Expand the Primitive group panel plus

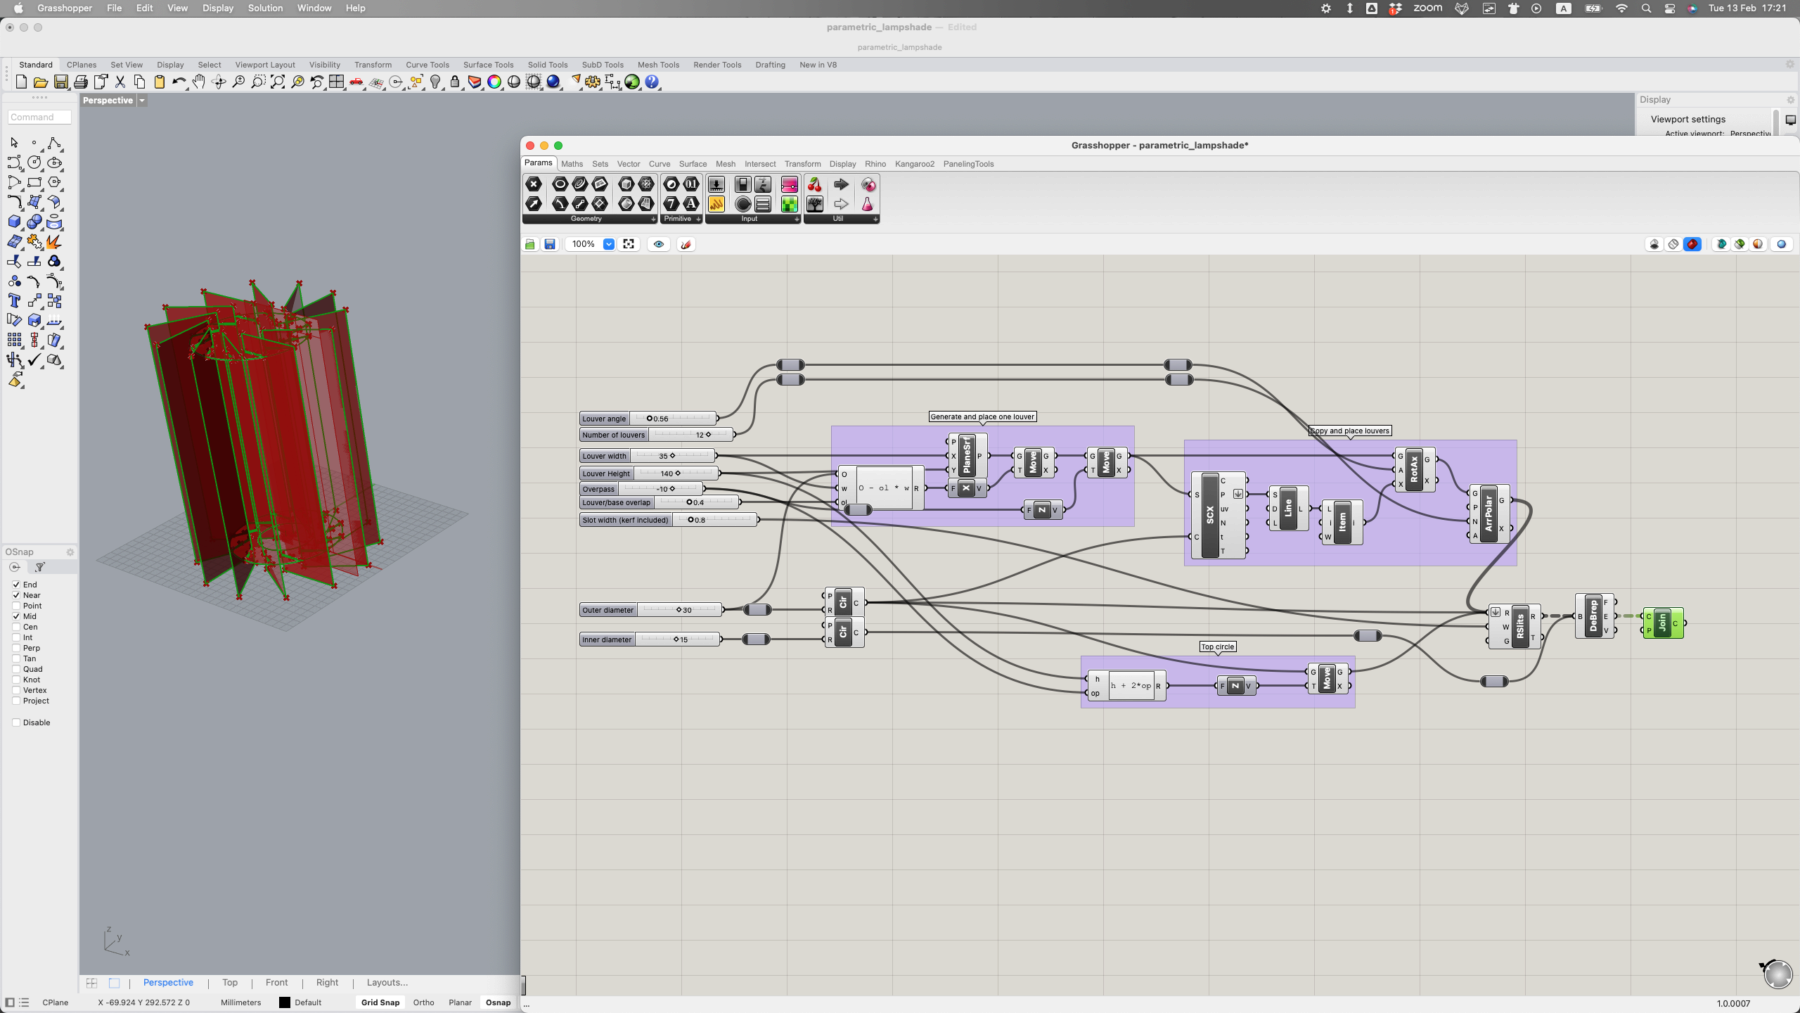coord(698,219)
